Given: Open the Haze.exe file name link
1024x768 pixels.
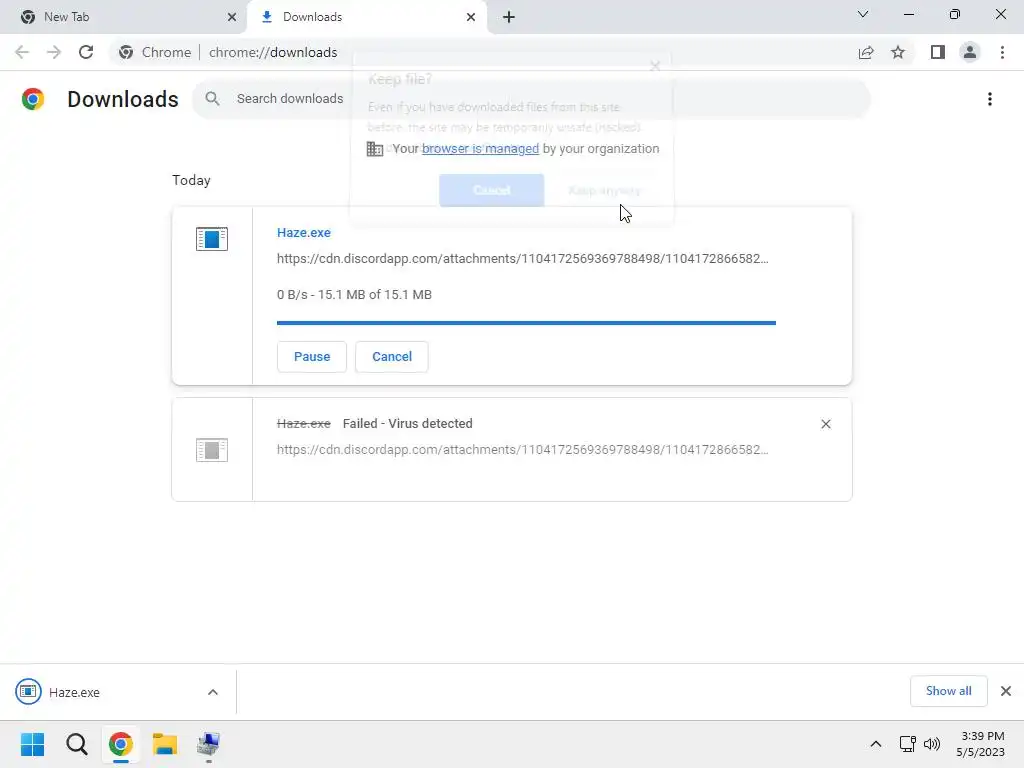Looking at the screenshot, I should (x=304, y=232).
